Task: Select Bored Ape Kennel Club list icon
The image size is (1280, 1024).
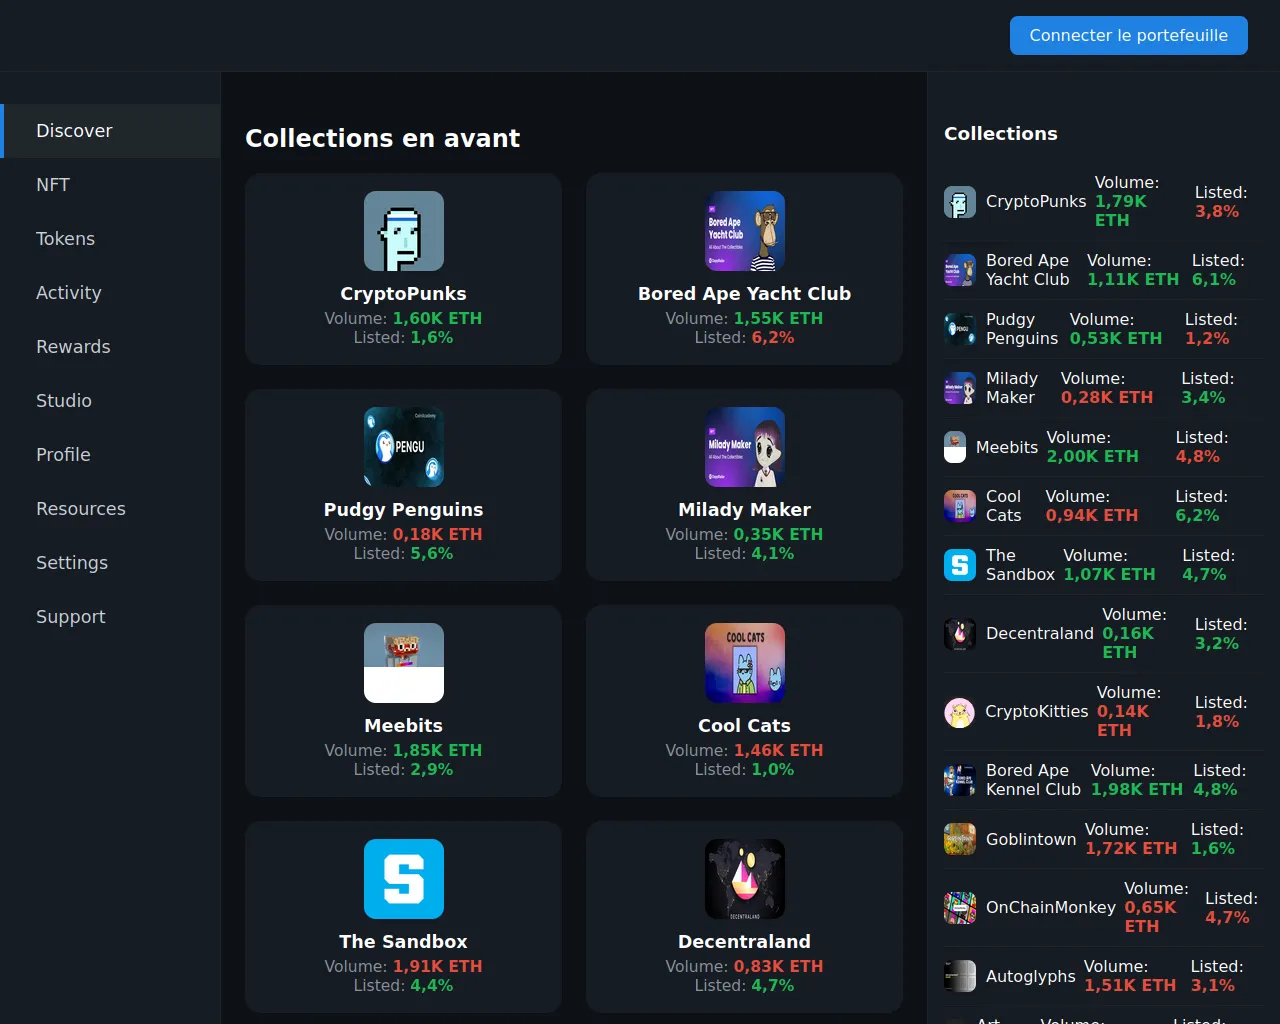Action: click(x=960, y=780)
